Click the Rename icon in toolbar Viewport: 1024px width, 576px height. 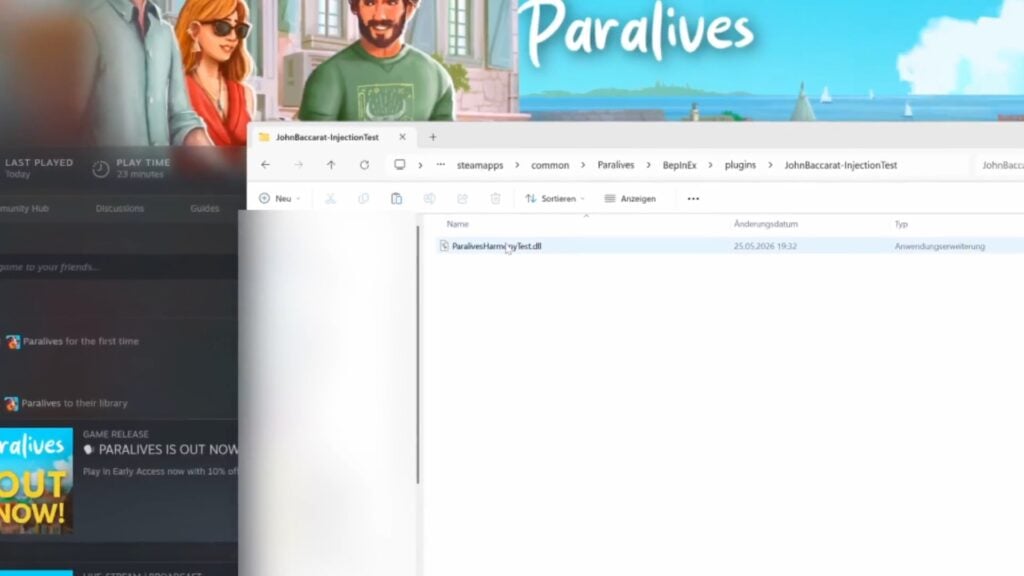tap(429, 199)
